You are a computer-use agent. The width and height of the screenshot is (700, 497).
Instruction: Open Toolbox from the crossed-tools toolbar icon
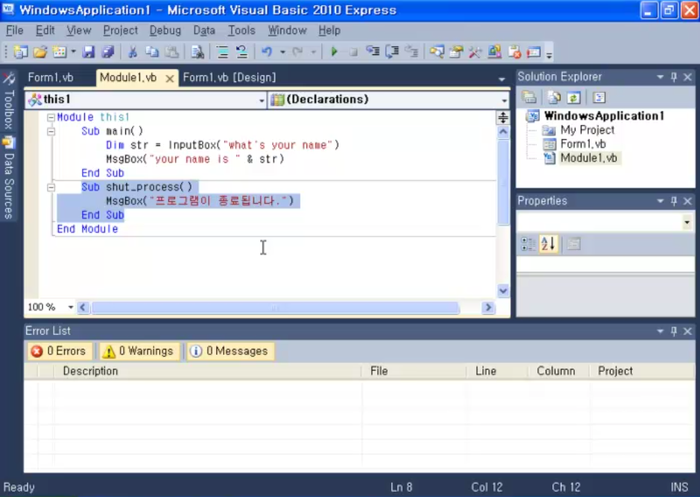pyautogui.click(x=475, y=52)
